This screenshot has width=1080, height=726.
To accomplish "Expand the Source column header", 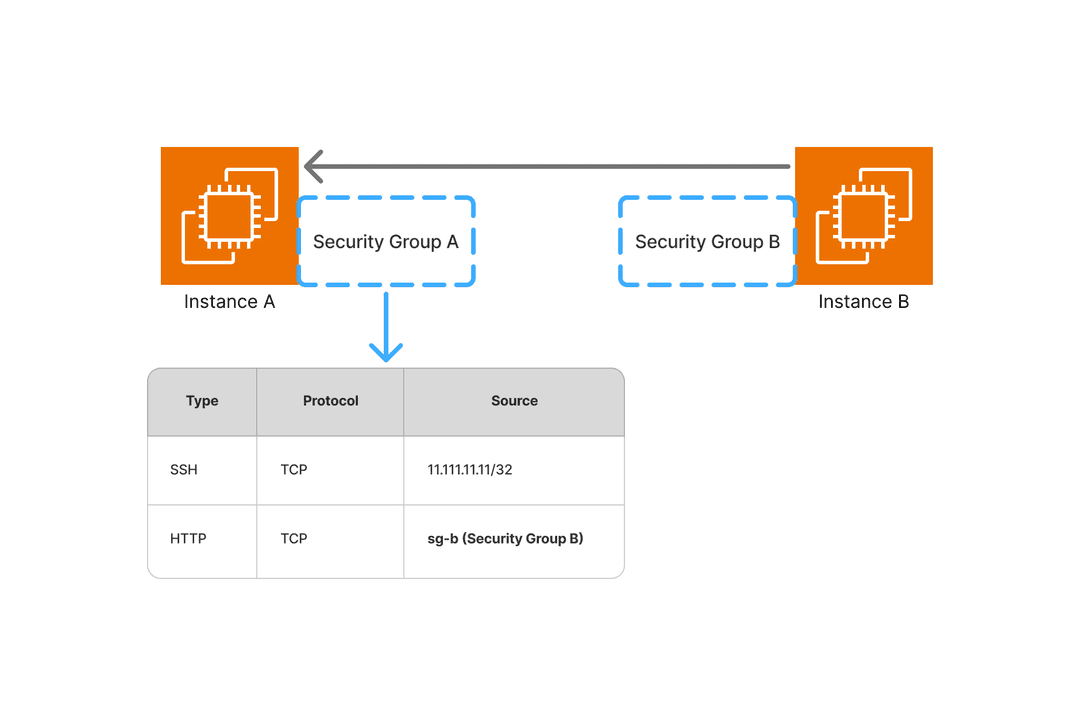I will point(513,401).
